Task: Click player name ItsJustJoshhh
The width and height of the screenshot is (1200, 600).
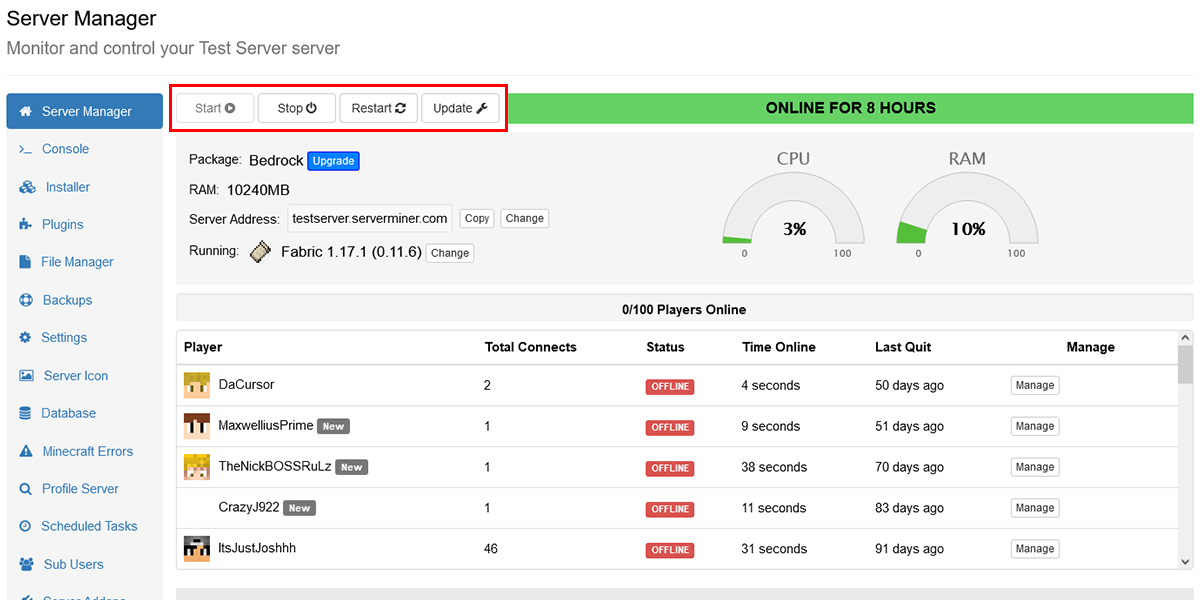Action: pyautogui.click(x=257, y=548)
